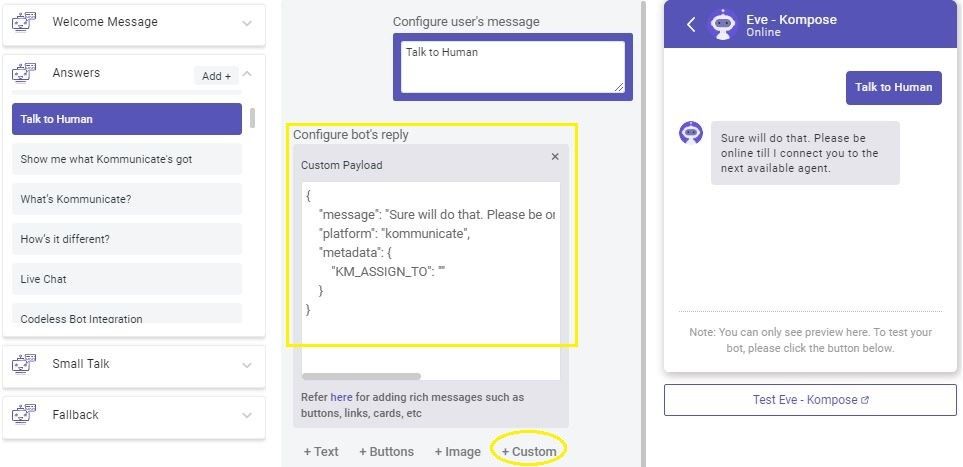
Task: Click Eve - Kompose bot avatar in header
Action: point(723,25)
